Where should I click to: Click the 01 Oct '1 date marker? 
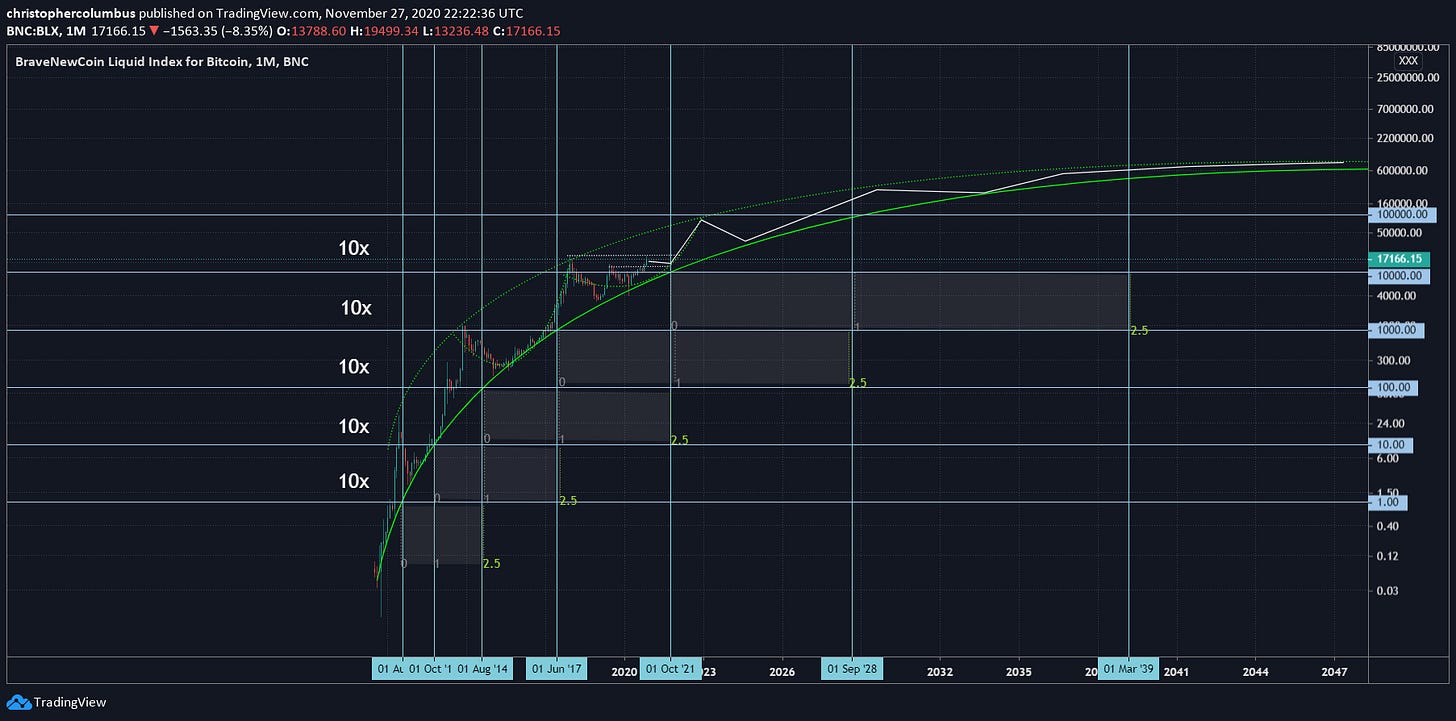pyautogui.click(x=429, y=668)
